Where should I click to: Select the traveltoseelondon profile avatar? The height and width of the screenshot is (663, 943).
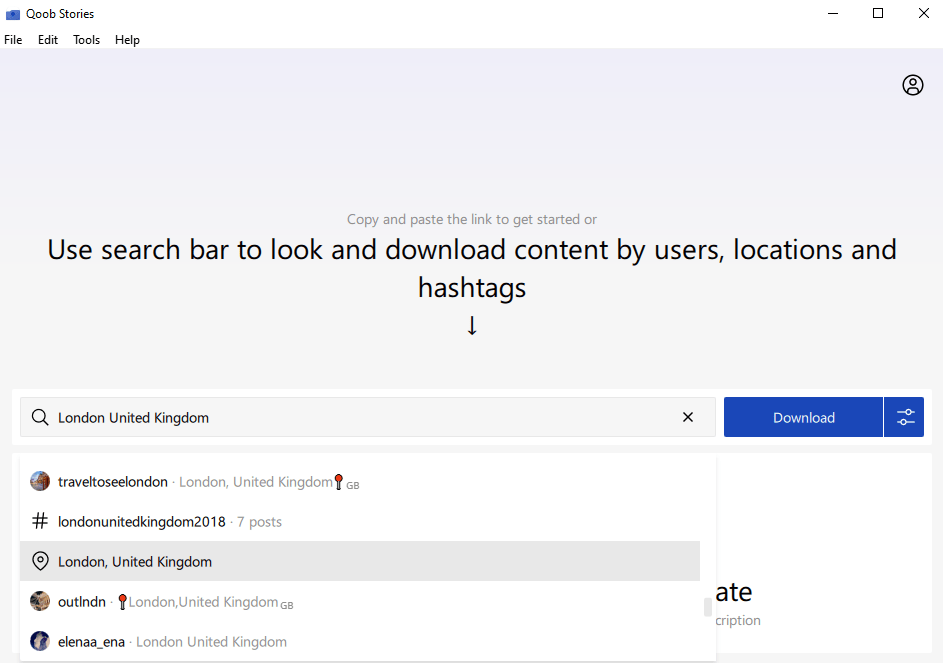point(40,481)
